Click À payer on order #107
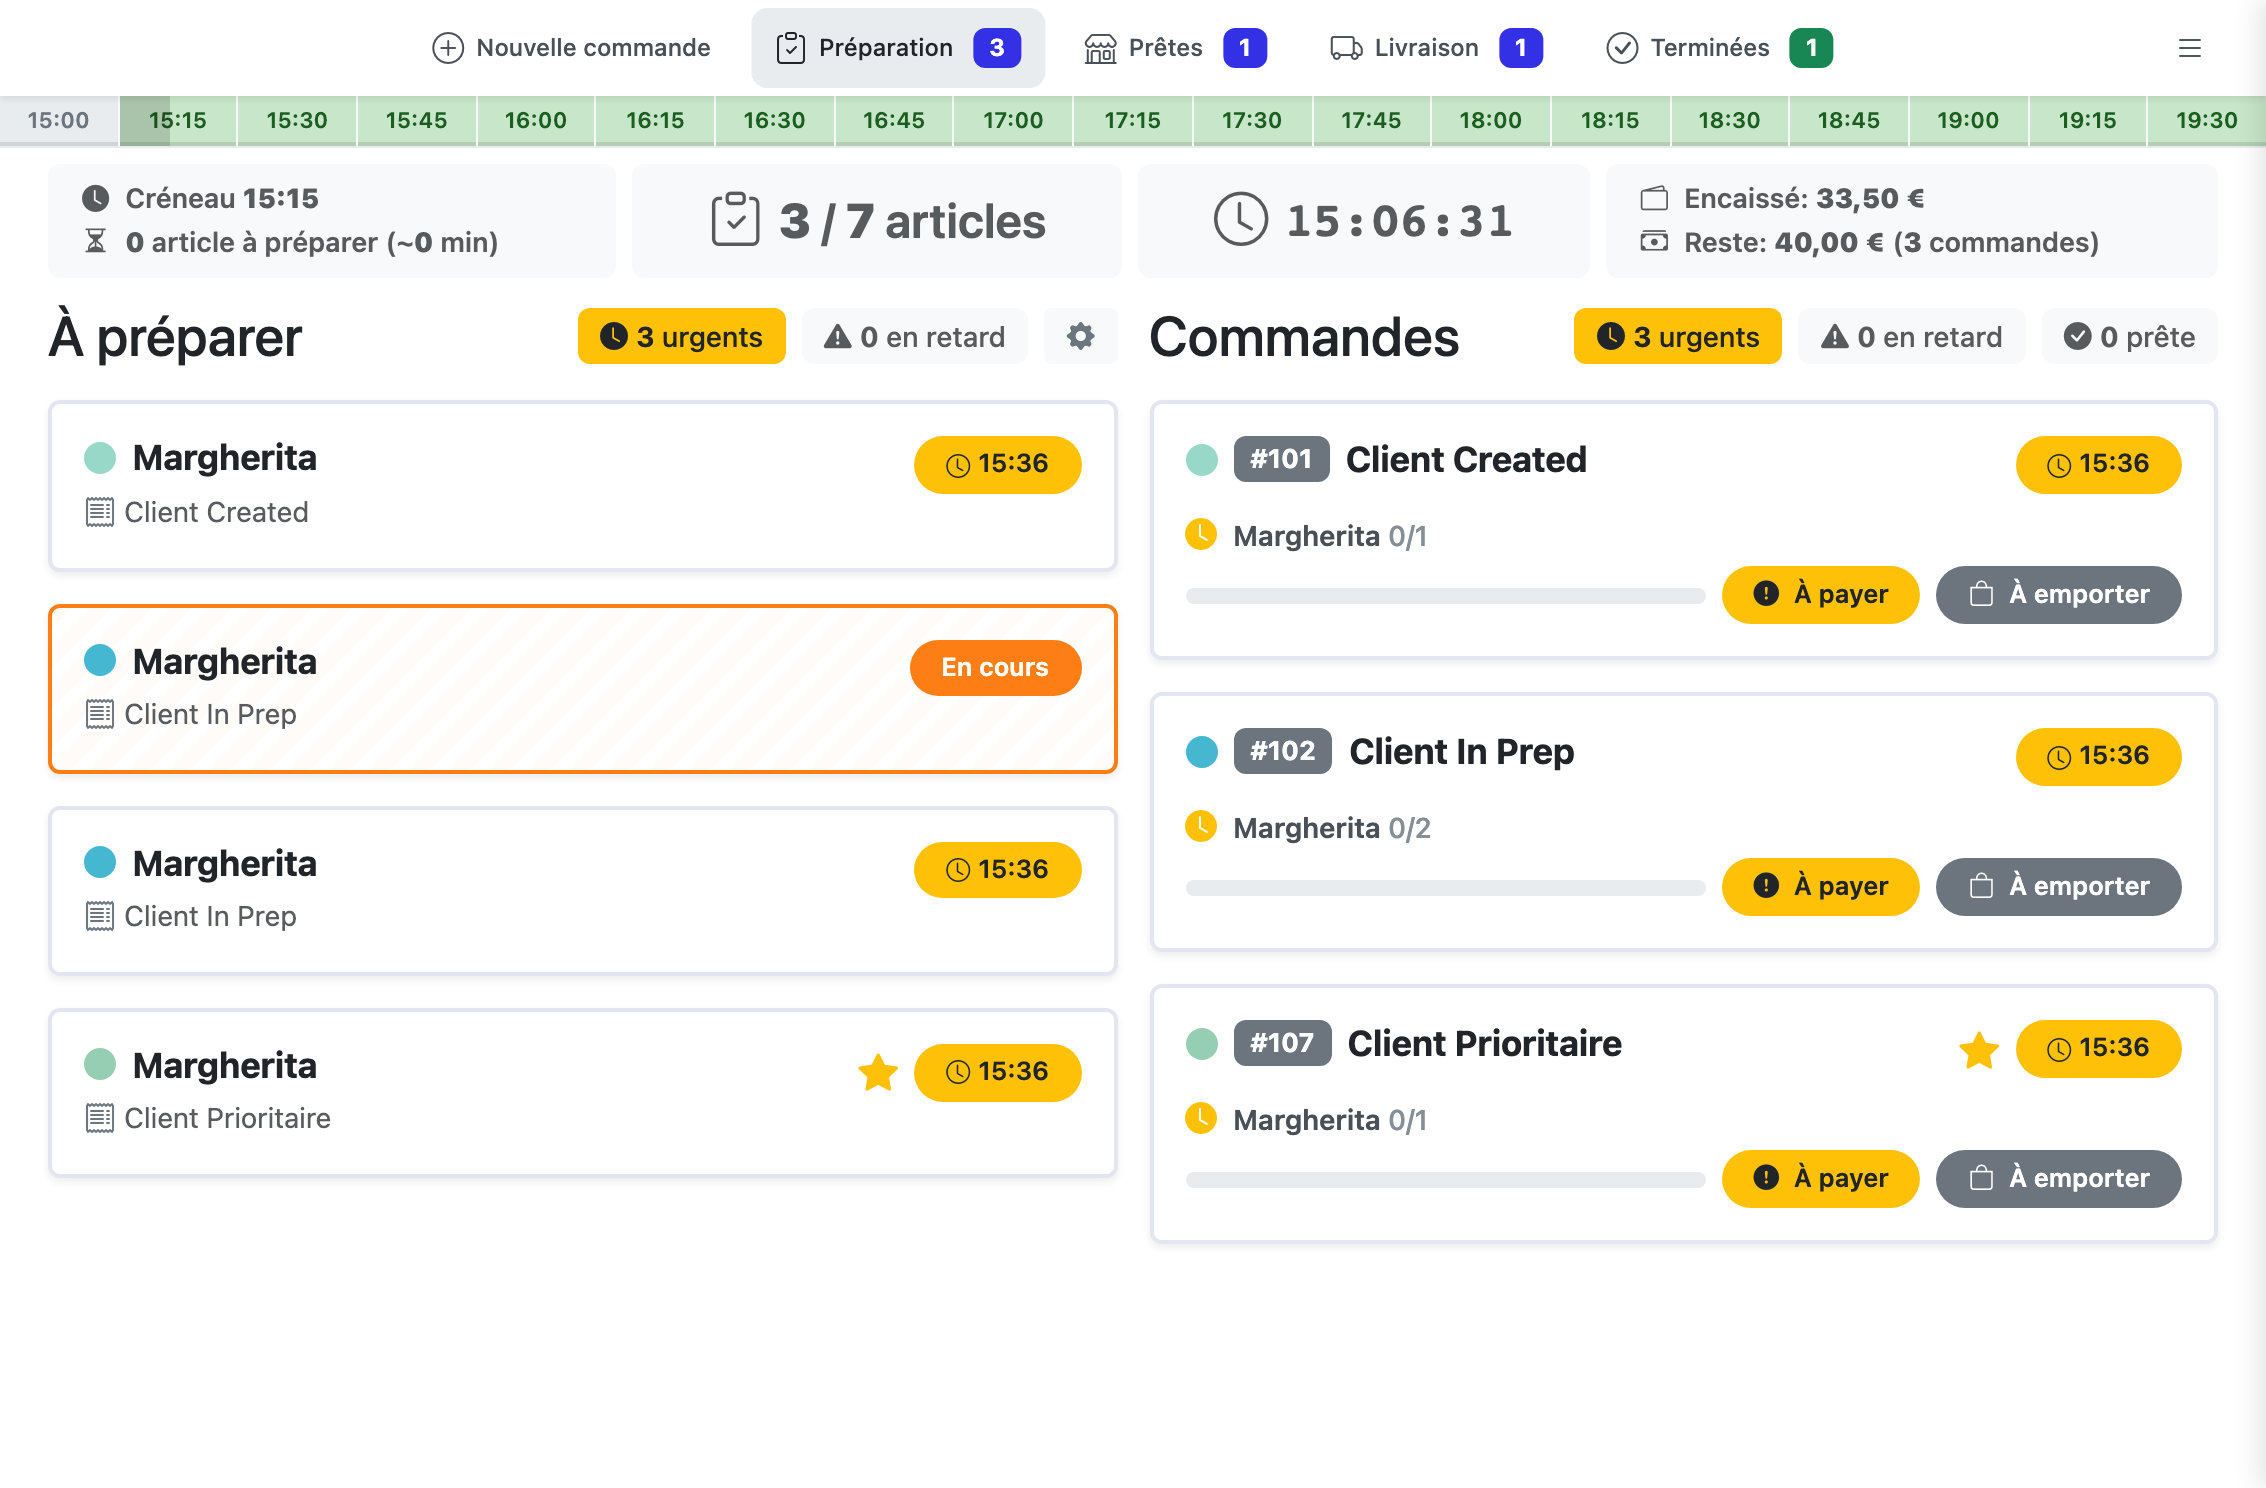This screenshot has width=2266, height=1488. tap(1820, 1178)
